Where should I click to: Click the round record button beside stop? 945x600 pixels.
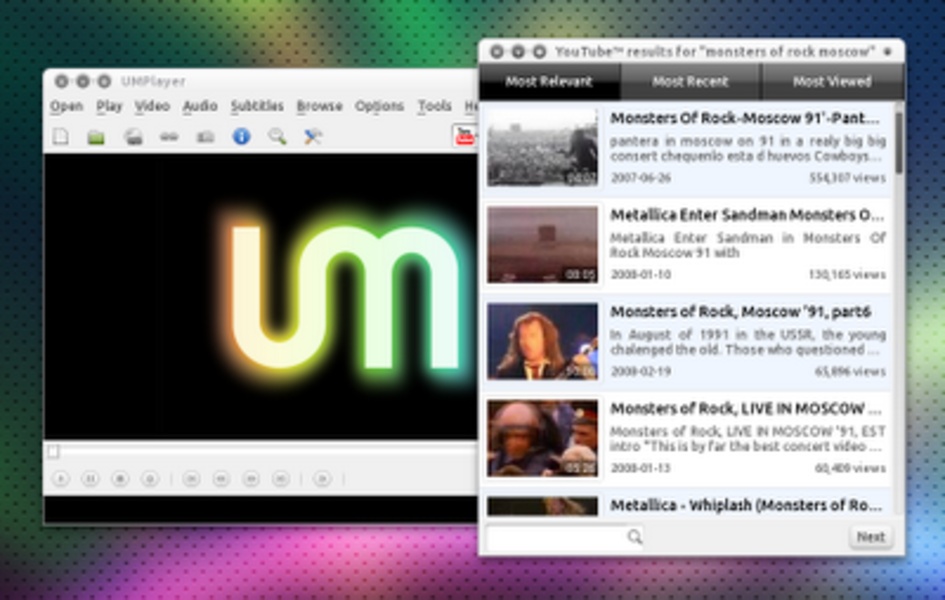(x=150, y=478)
